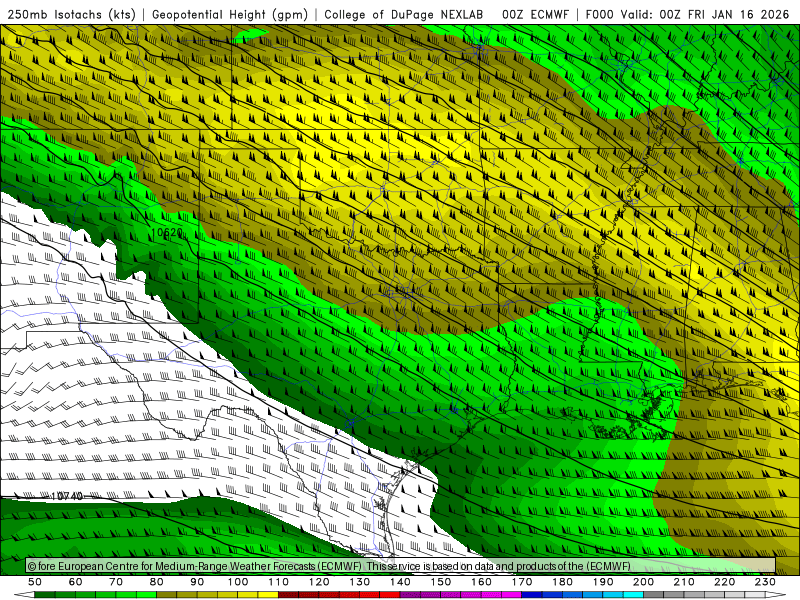800x600 pixels.
Task: Click the 200 value on the color scale
Action: click(643, 582)
